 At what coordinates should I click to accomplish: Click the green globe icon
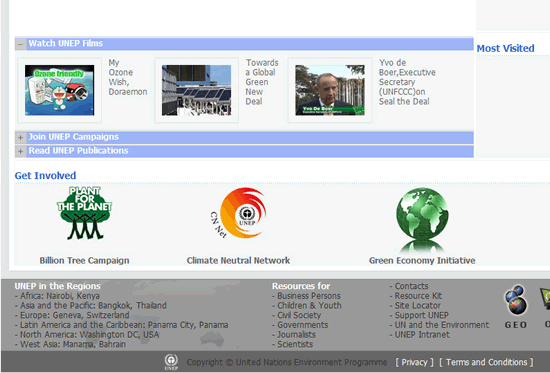point(422,219)
